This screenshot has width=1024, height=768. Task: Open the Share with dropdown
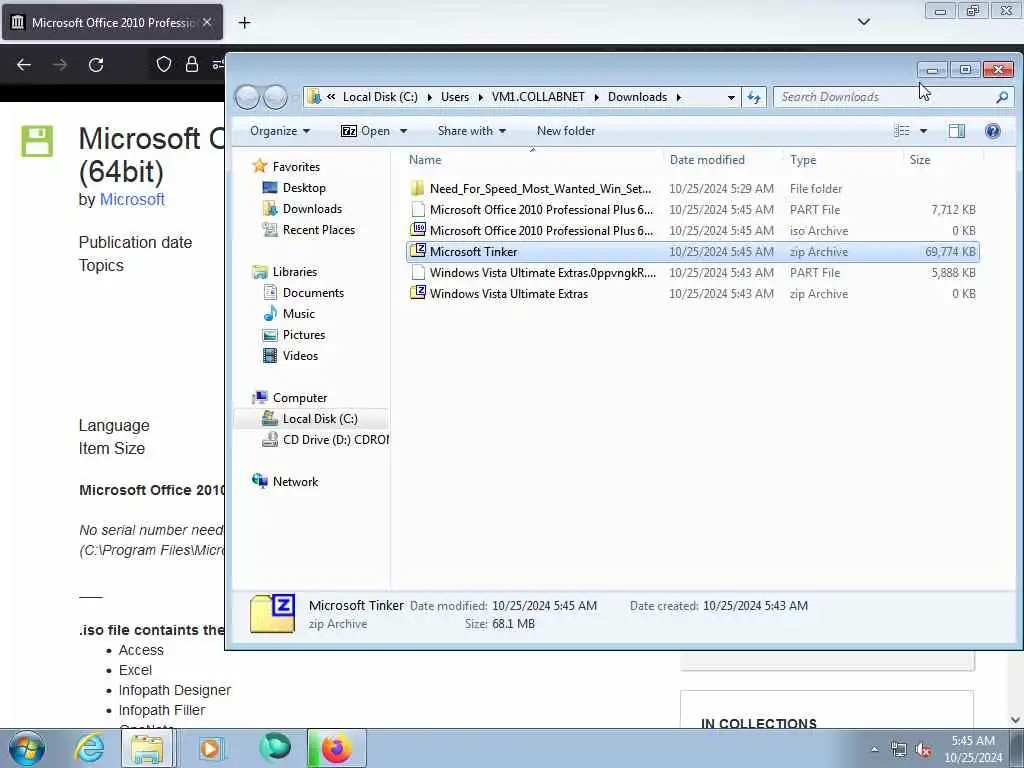472,131
